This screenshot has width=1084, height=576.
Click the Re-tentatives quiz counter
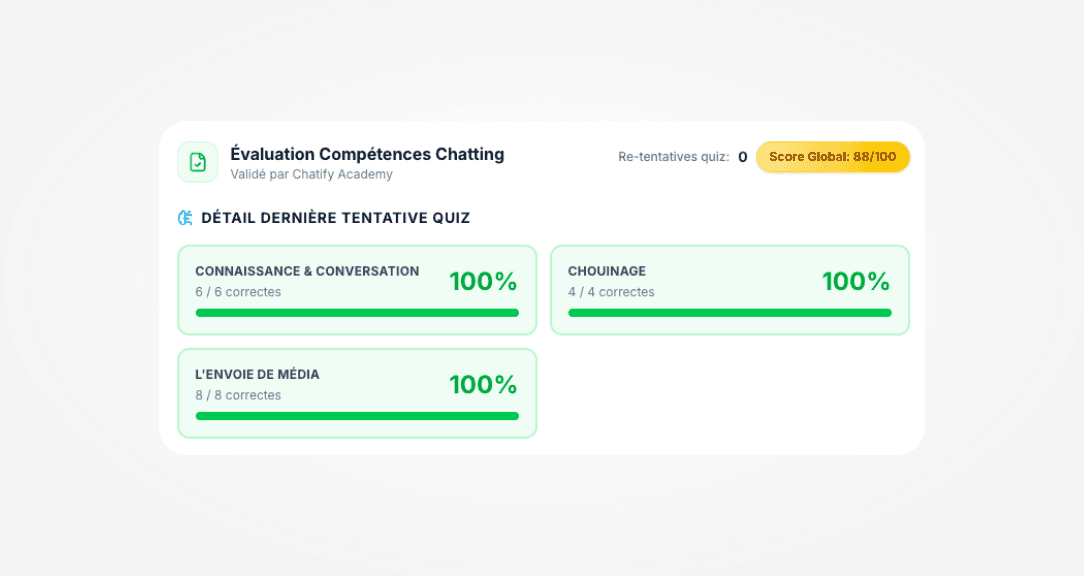(683, 157)
